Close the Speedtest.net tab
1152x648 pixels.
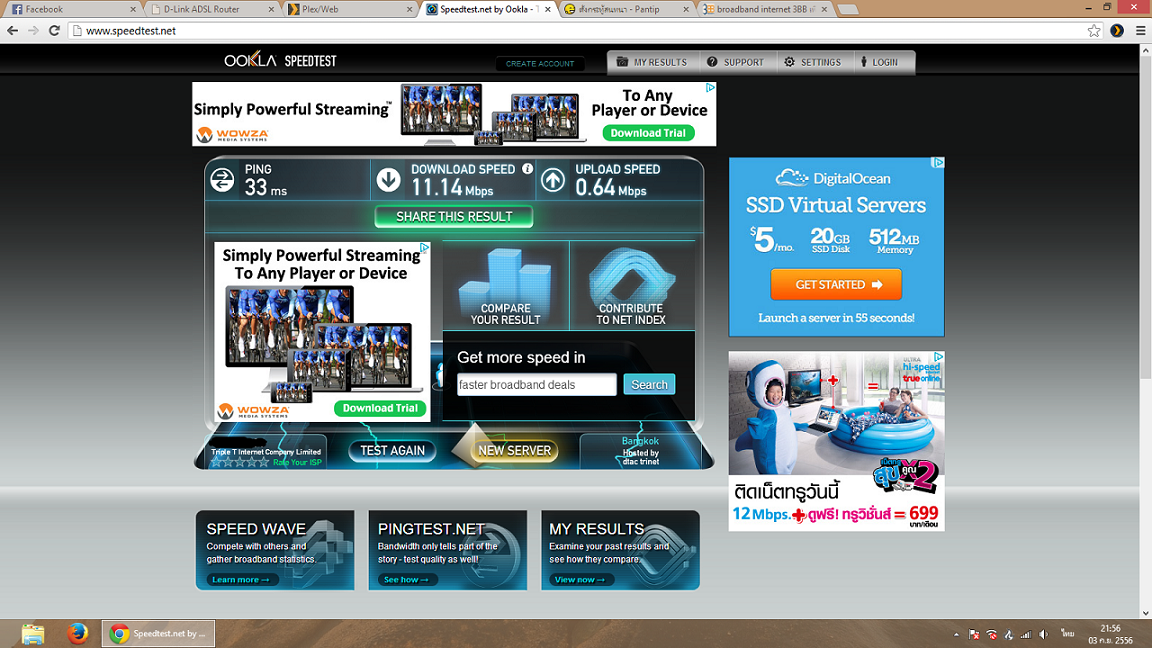[x=547, y=10]
